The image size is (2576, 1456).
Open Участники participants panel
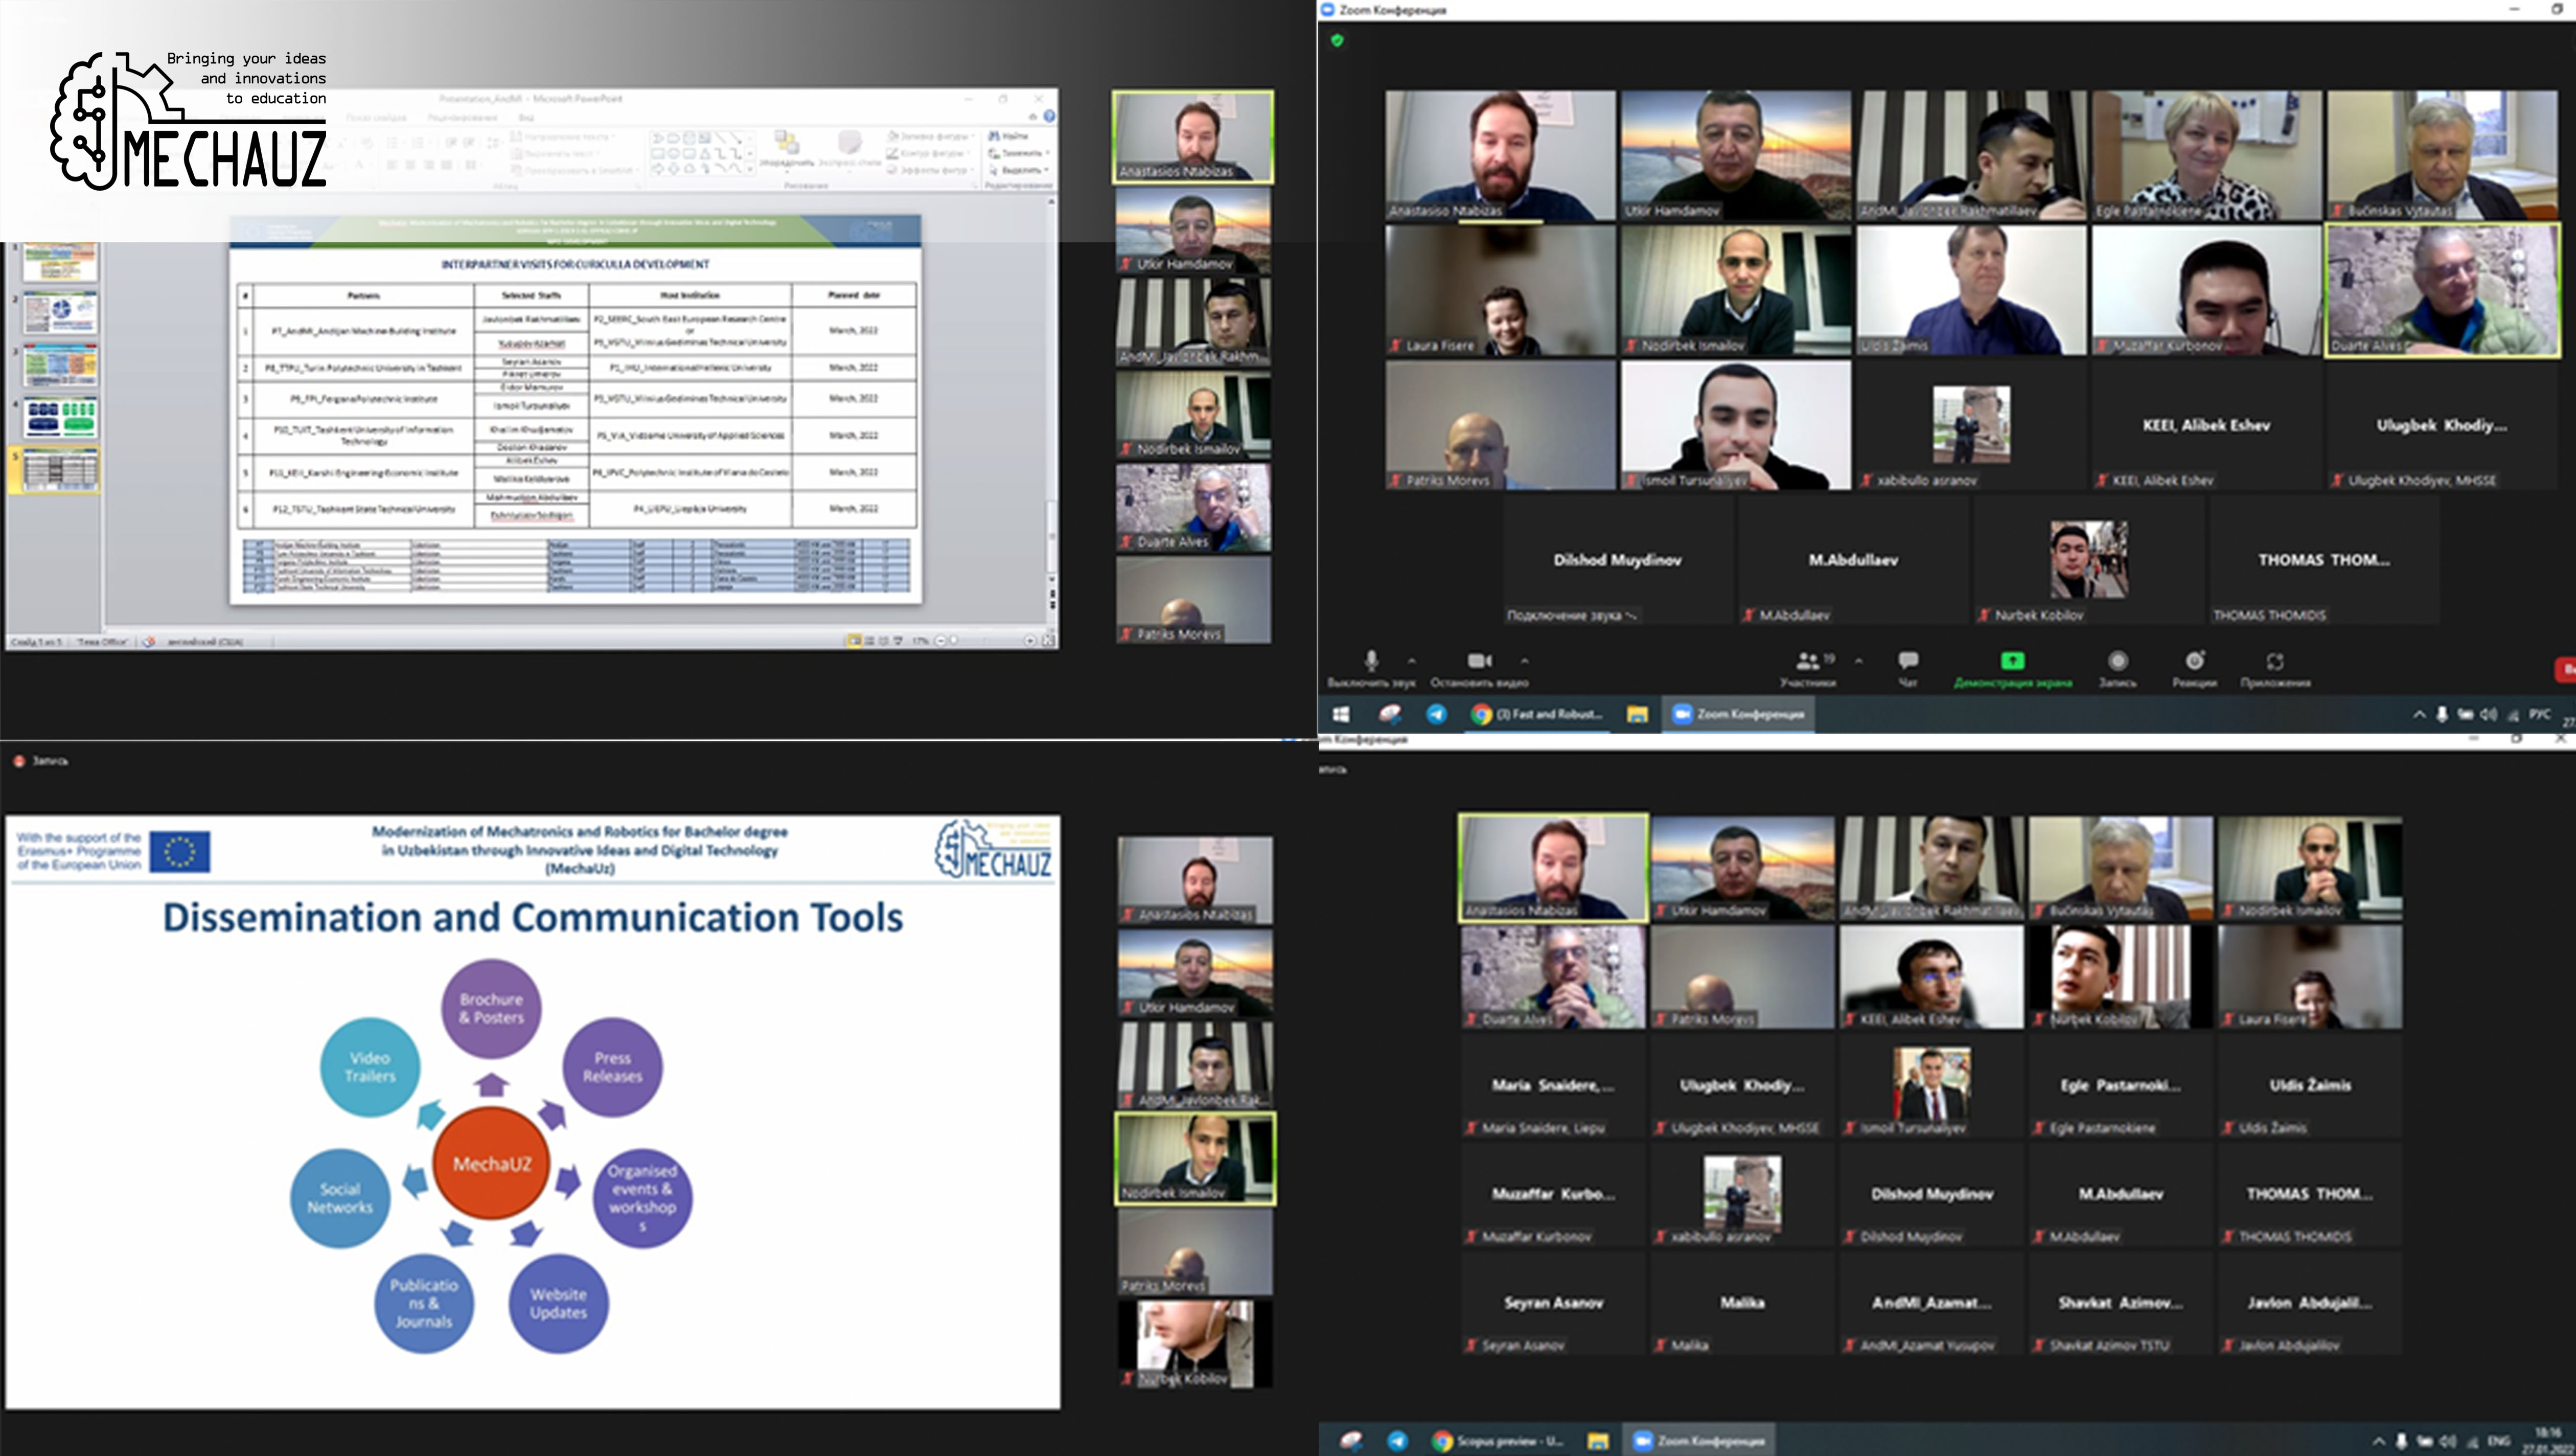tap(1807, 661)
